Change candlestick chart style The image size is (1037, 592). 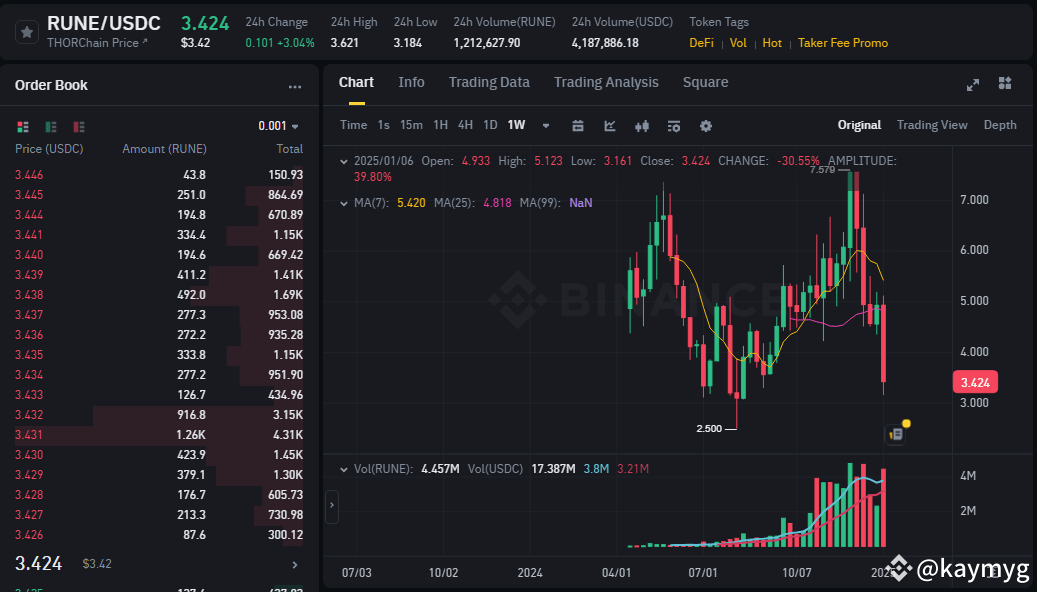coord(642,126)
